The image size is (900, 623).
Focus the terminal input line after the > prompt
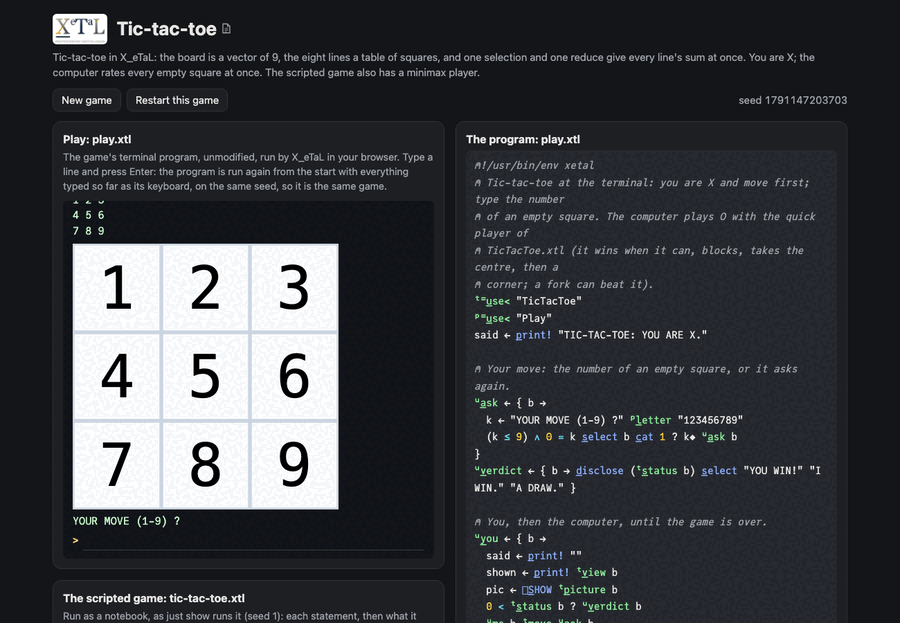pos(253,541)
